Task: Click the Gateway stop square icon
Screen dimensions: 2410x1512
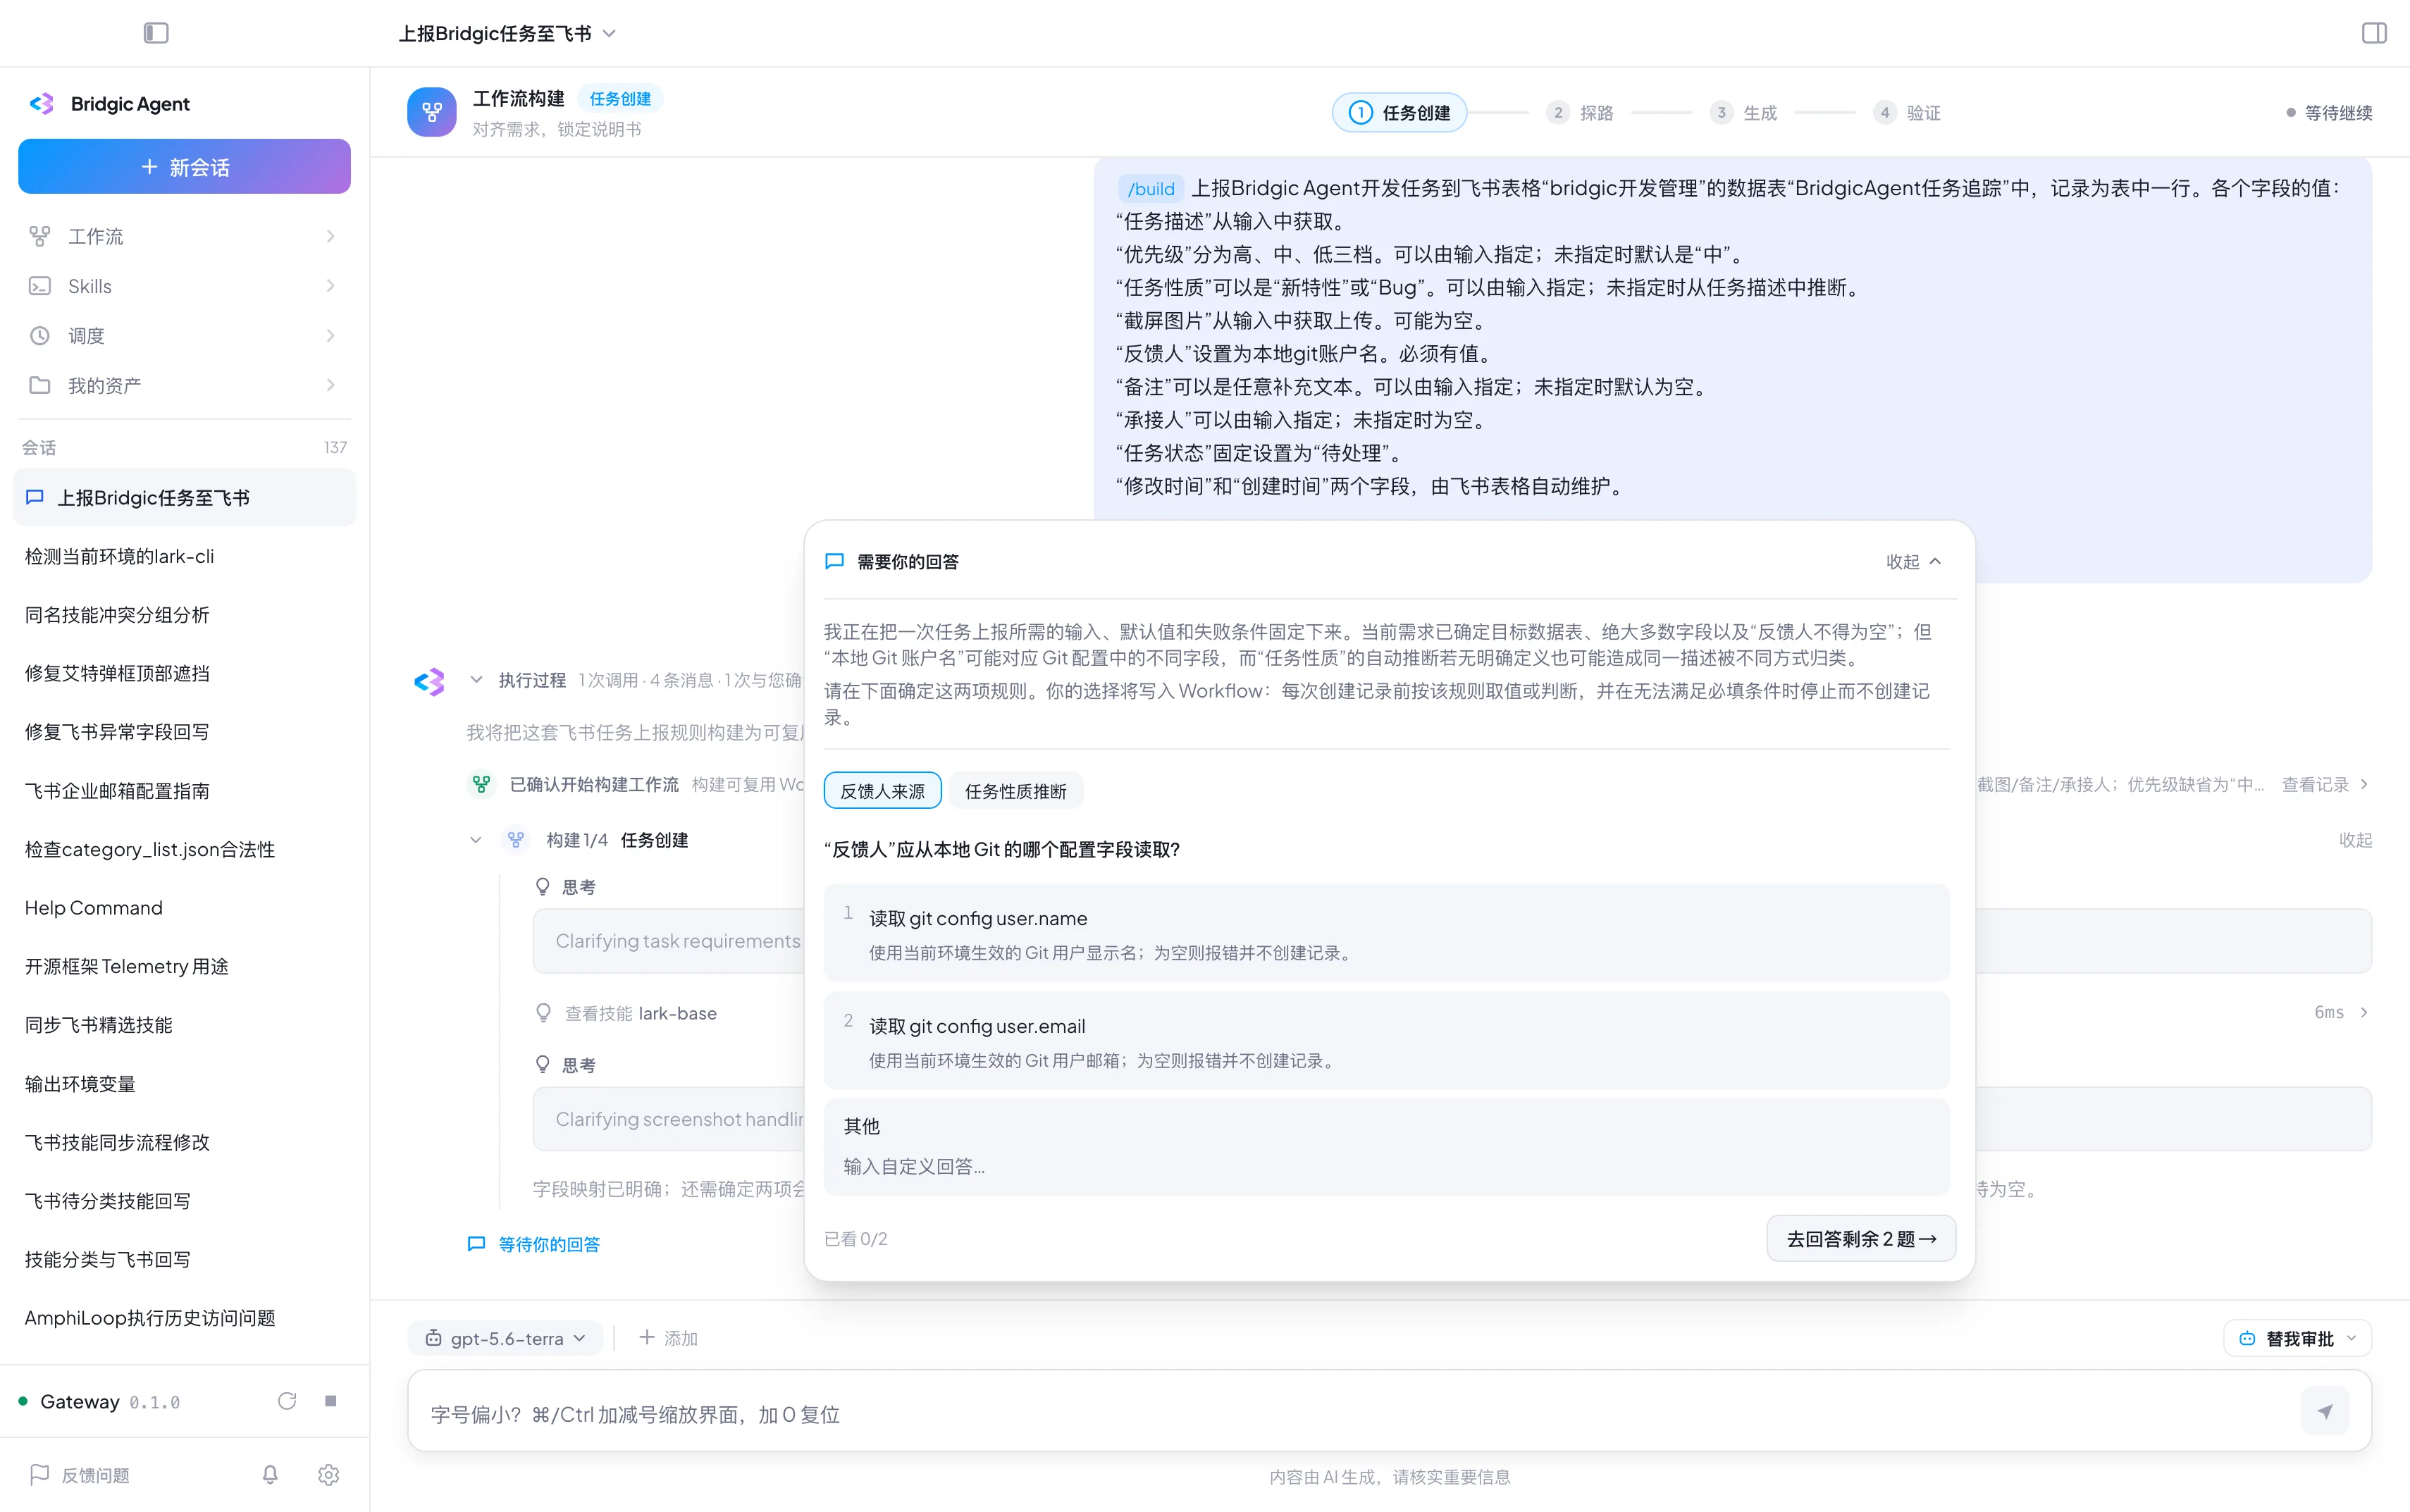Action: 331,1401
